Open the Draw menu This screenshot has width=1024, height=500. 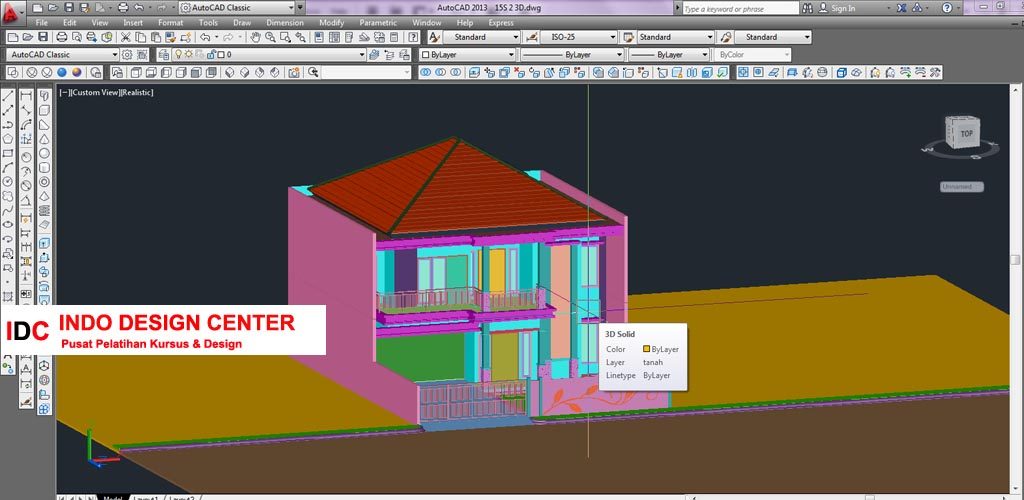point(242,23)
